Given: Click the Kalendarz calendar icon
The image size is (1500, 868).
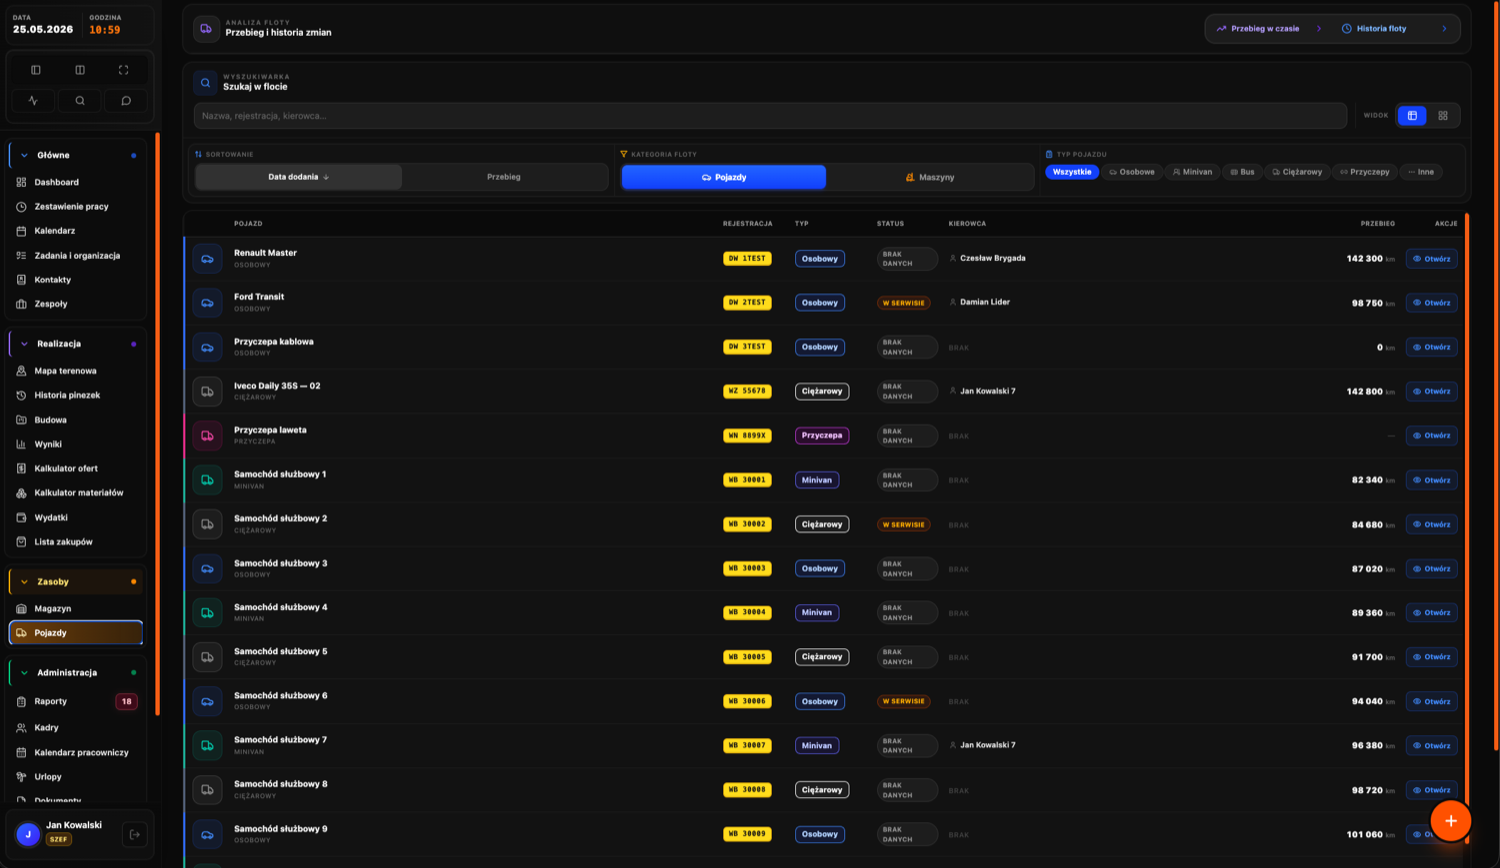Looking at the screenshot, I should [x=21, y=231].
